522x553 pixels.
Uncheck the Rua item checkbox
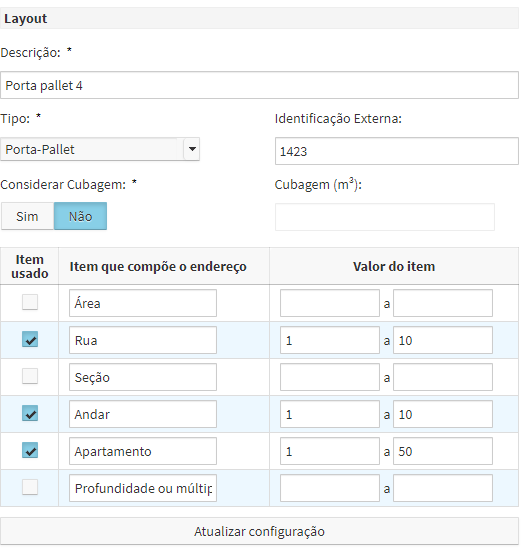[x=30, y=339]
